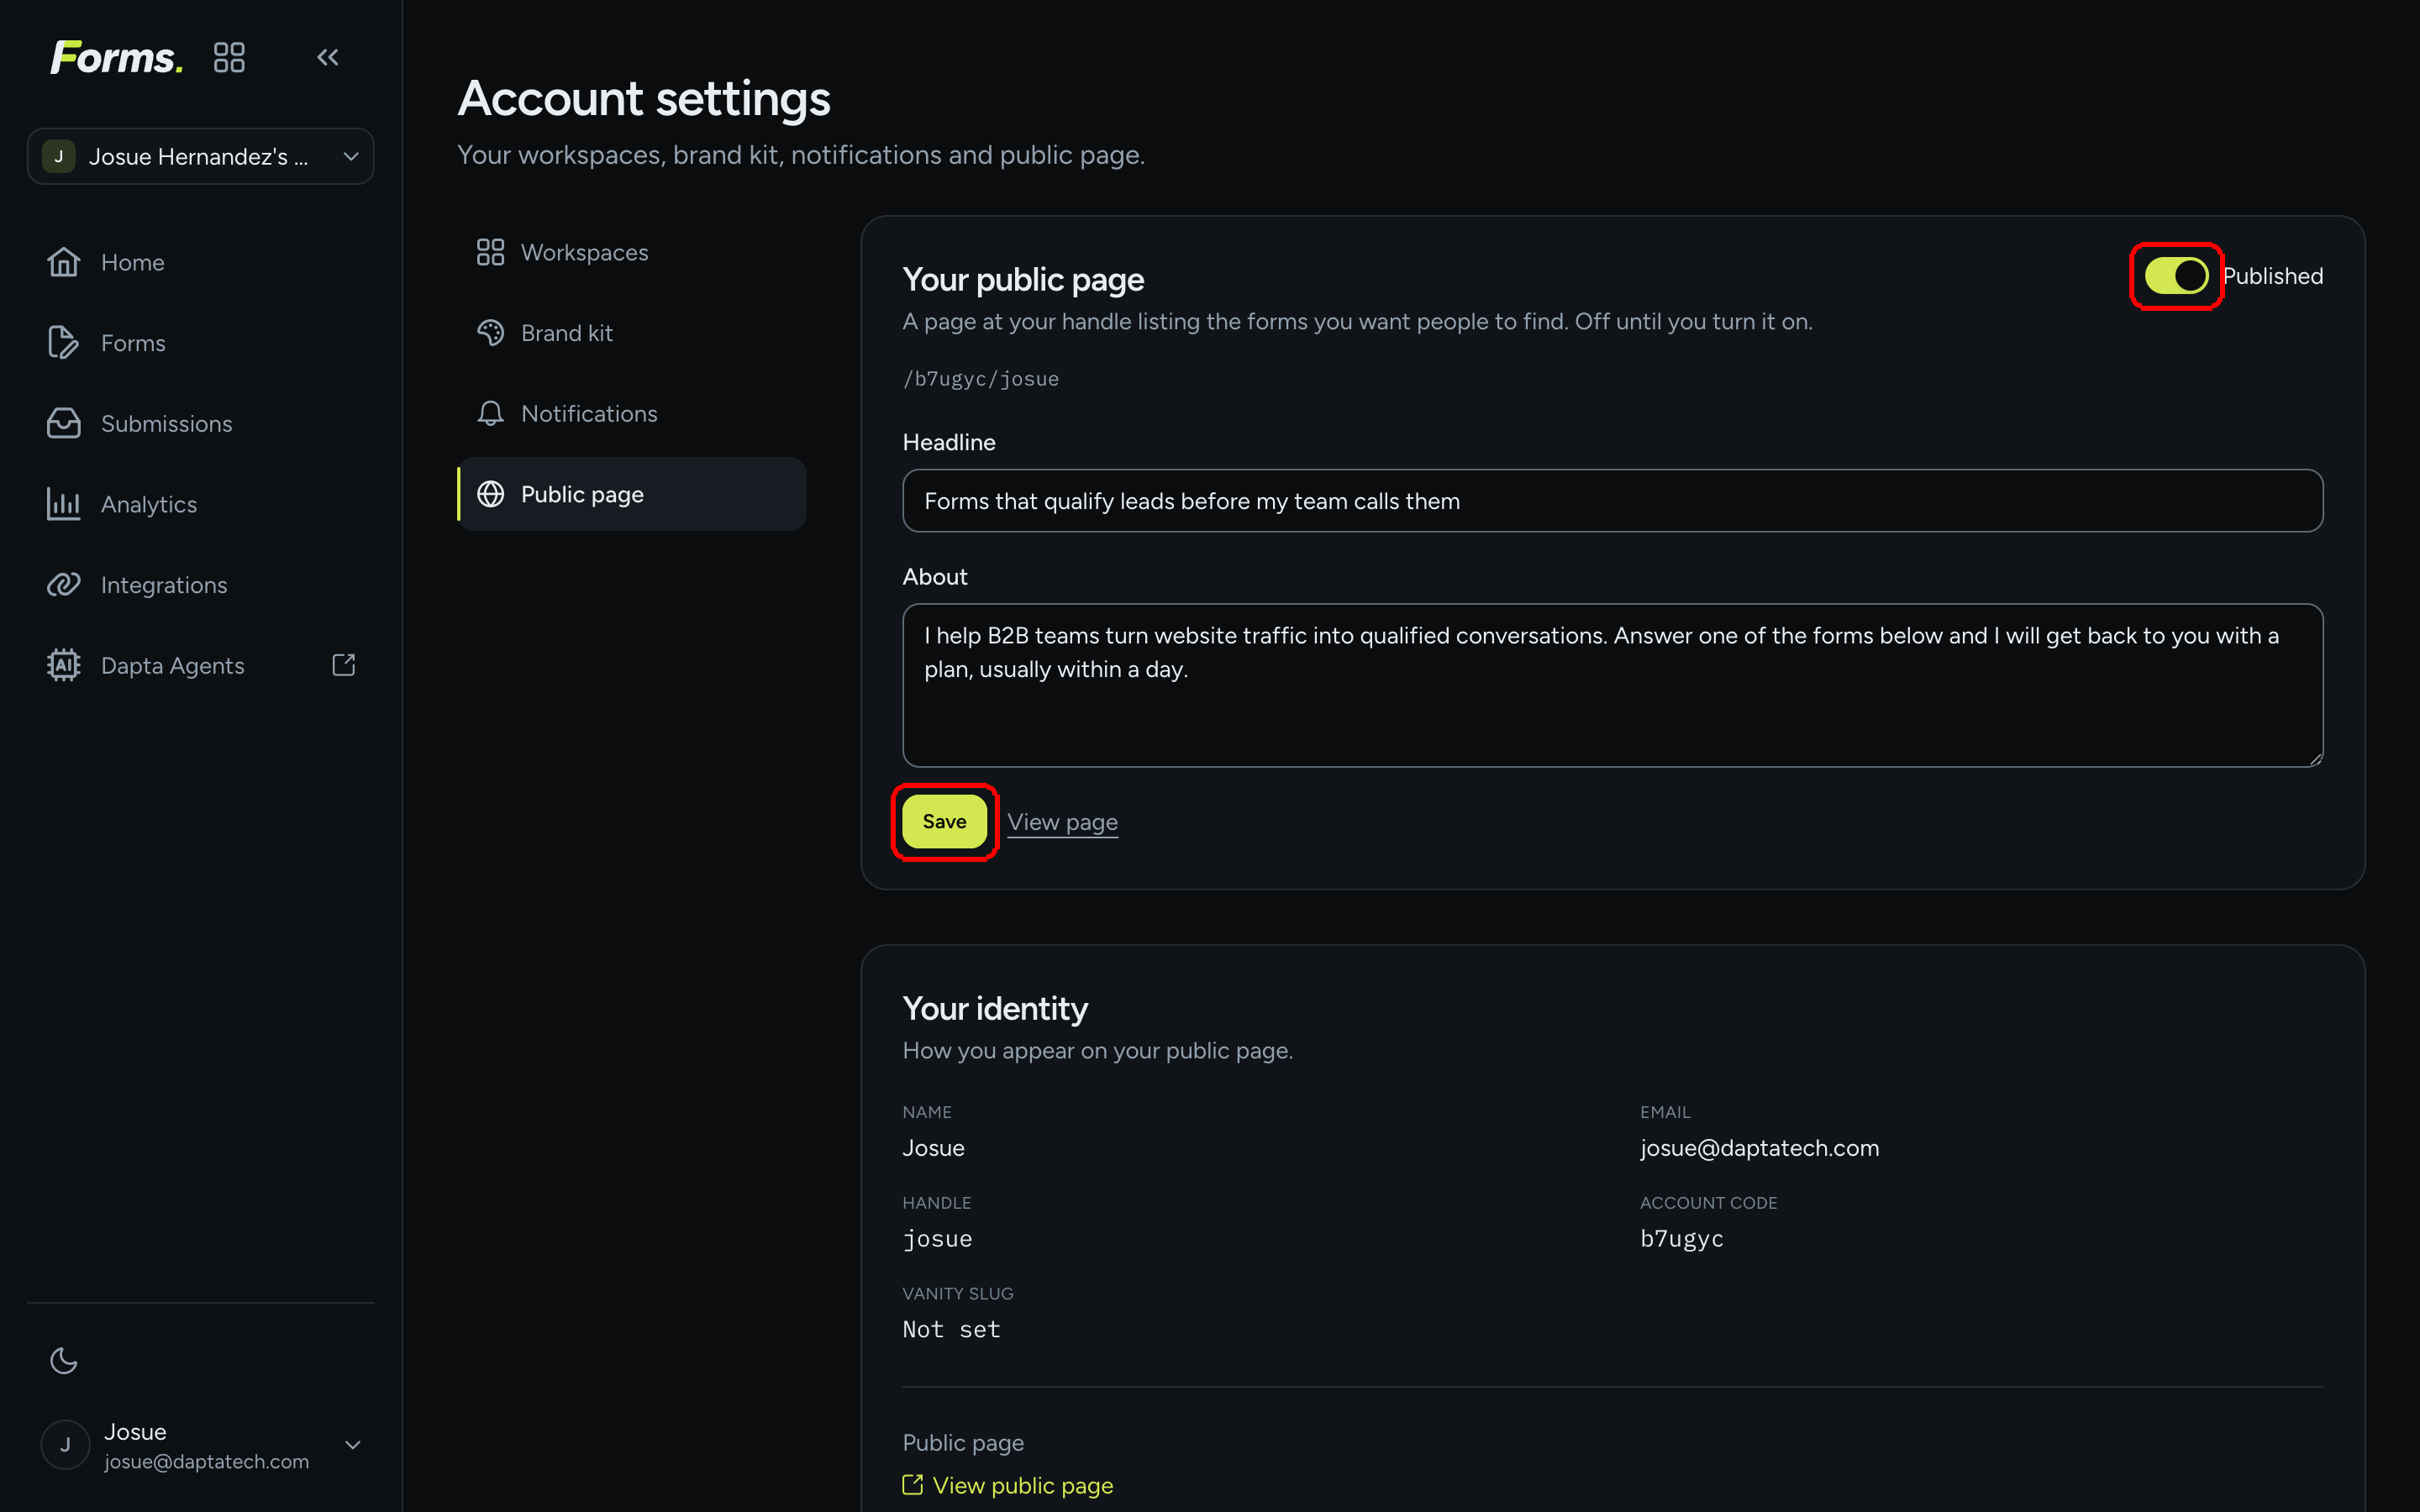The image size is (2420, 1512).
Task: Click the josue@daptatech.com email under EMAIL
Action: click(x=1759, y=1148)
